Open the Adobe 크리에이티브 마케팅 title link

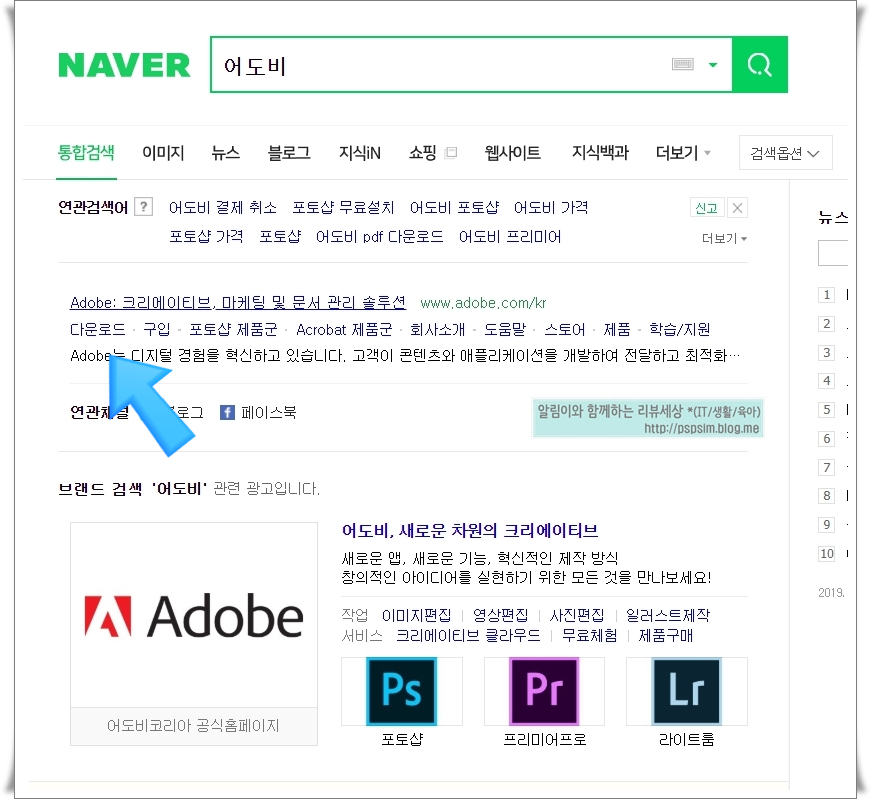coord(238,303)
